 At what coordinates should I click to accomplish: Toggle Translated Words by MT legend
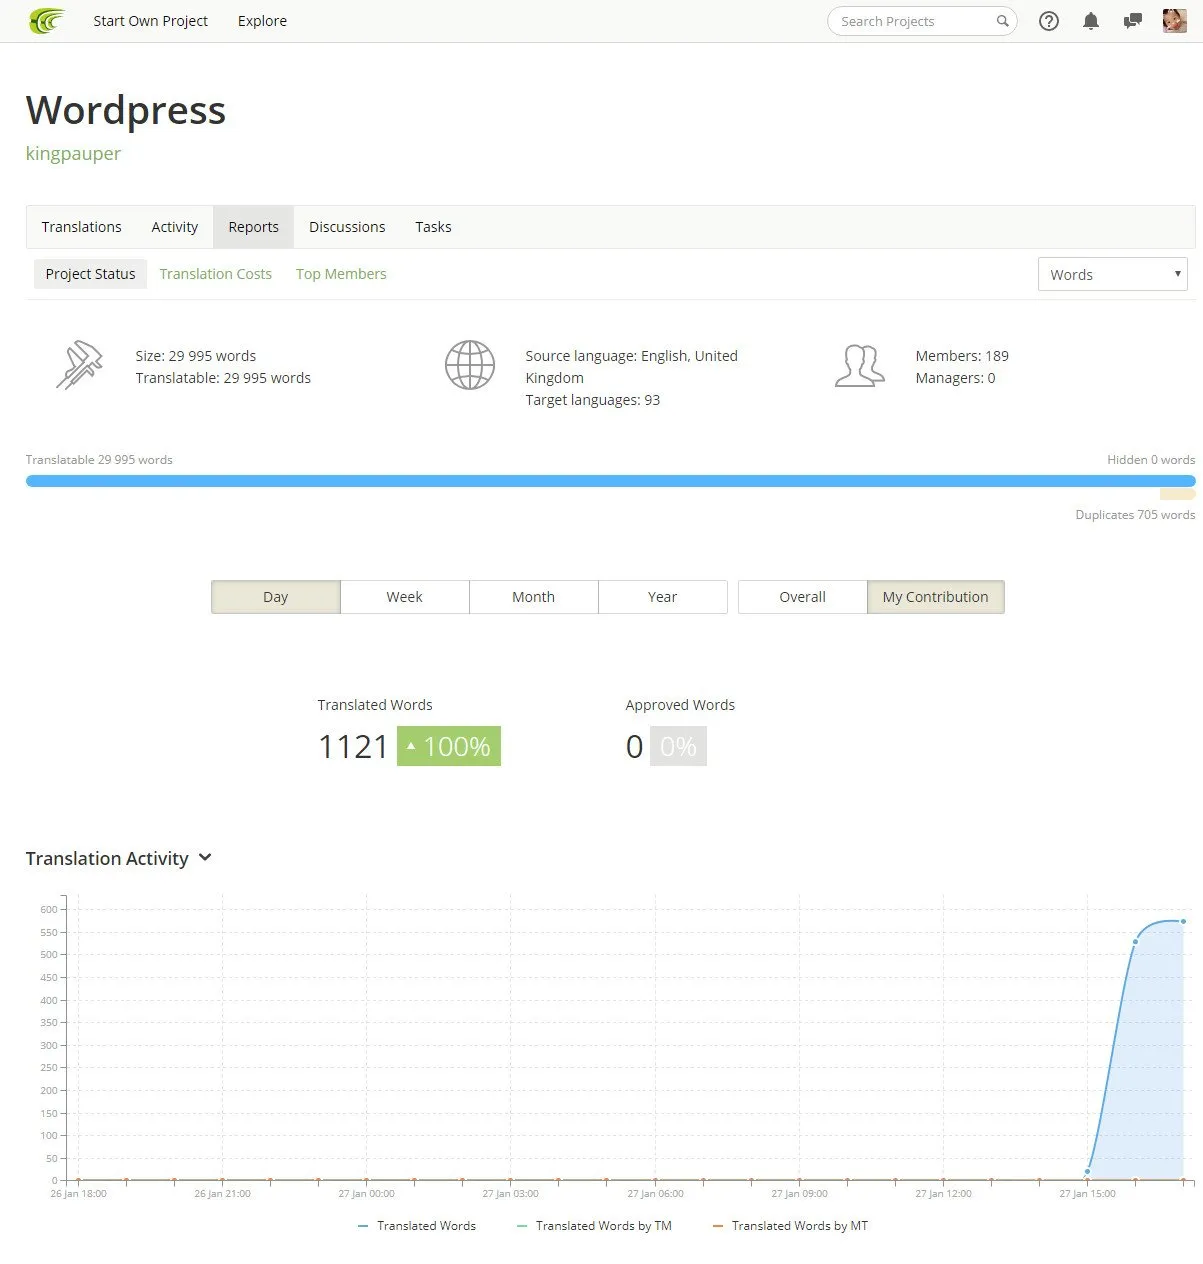point(790,1226)
